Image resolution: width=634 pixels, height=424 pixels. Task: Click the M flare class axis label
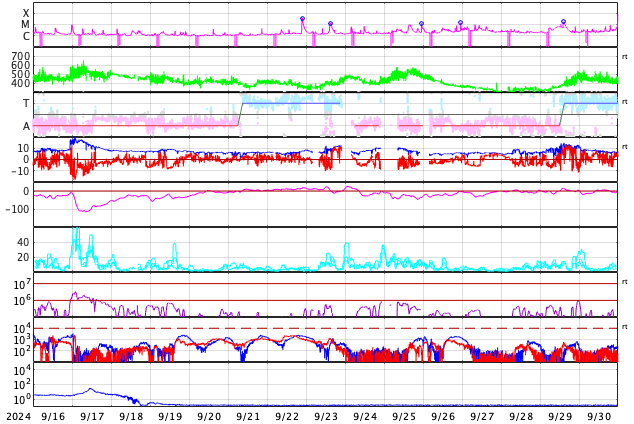pyautogui.click(x=25, y=25)
